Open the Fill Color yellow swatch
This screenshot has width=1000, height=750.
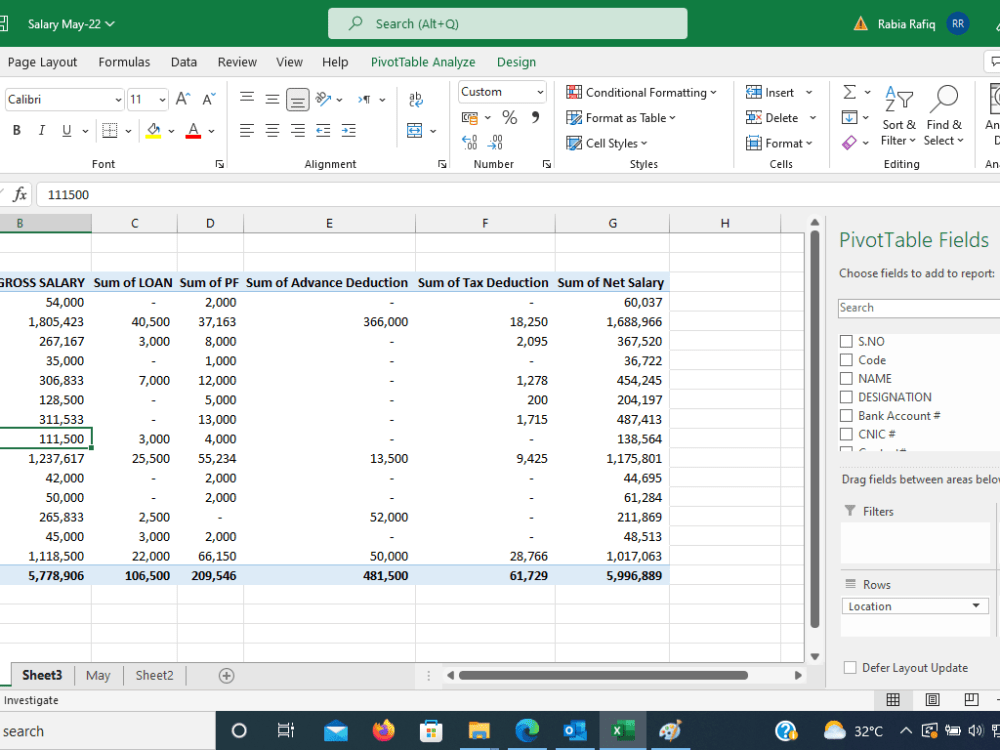coord(154,131)
